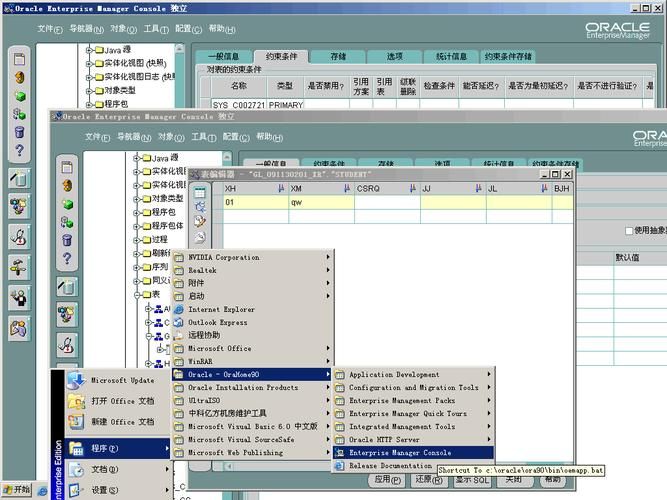This screenshot has height=500, width=667.
Task: Click the trash can icon in back window sidebar
Action: [19, 132]
